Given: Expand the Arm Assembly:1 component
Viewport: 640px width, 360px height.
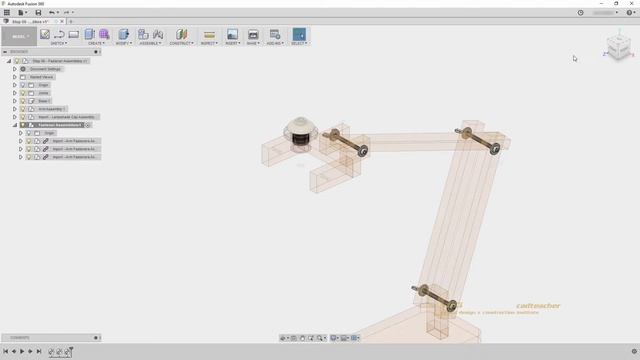Looking at the screenshot, I should [x=15, y=109].
